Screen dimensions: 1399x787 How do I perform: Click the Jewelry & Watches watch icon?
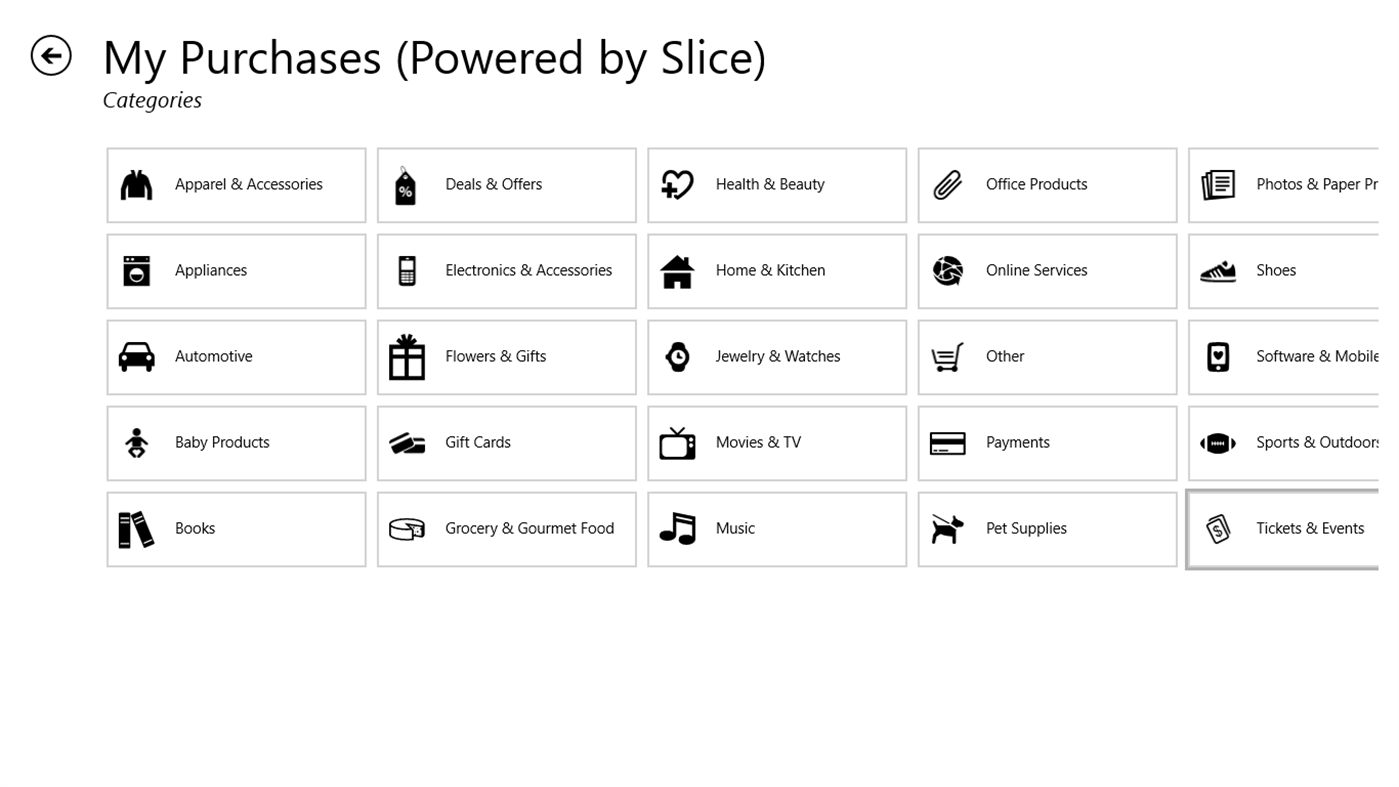(x=677, y=356)
